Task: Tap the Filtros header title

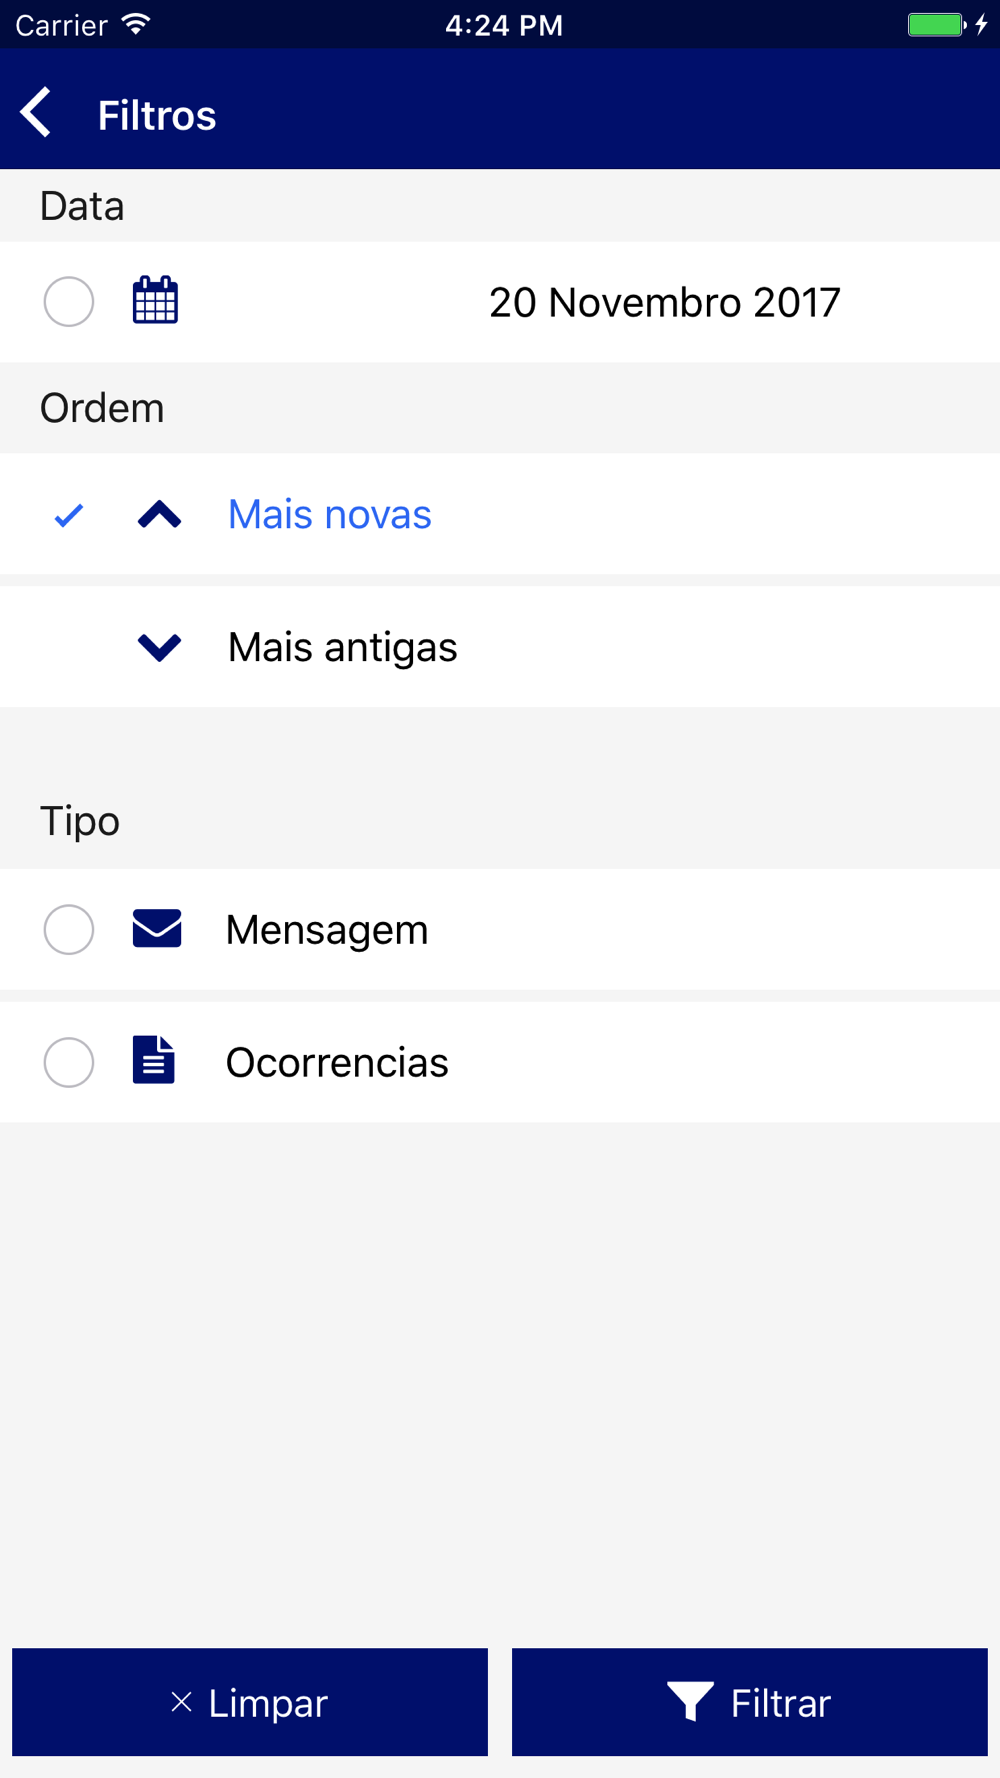Action: pos(157,115)
